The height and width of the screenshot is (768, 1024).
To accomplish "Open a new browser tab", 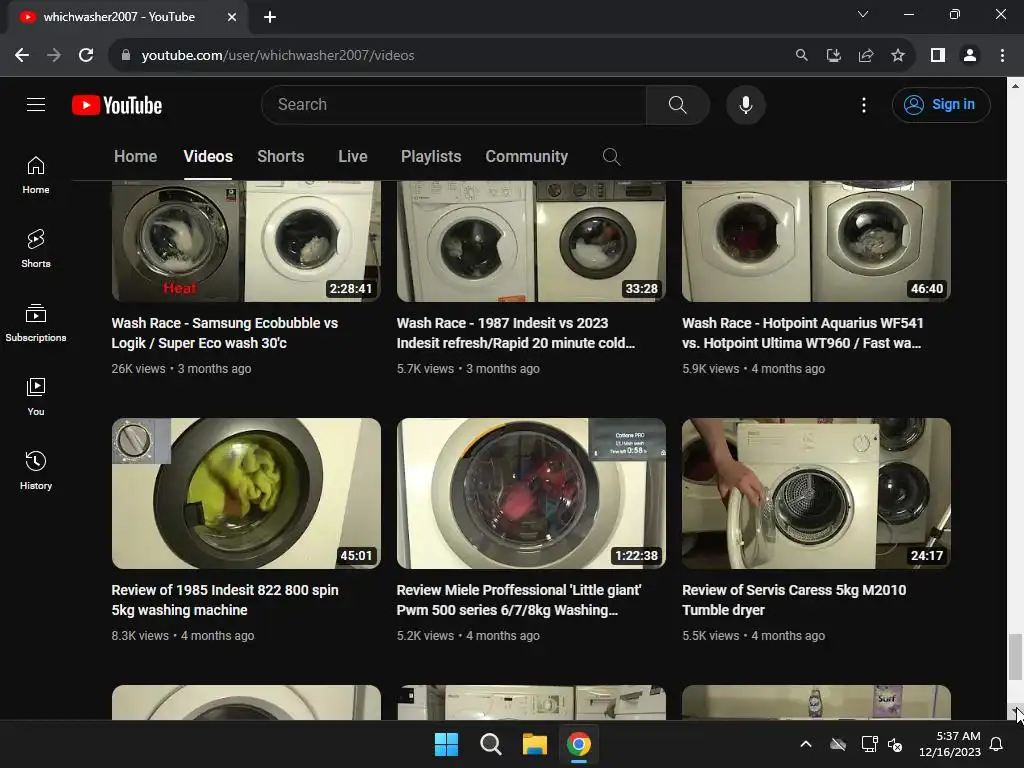I will [270, 17].
